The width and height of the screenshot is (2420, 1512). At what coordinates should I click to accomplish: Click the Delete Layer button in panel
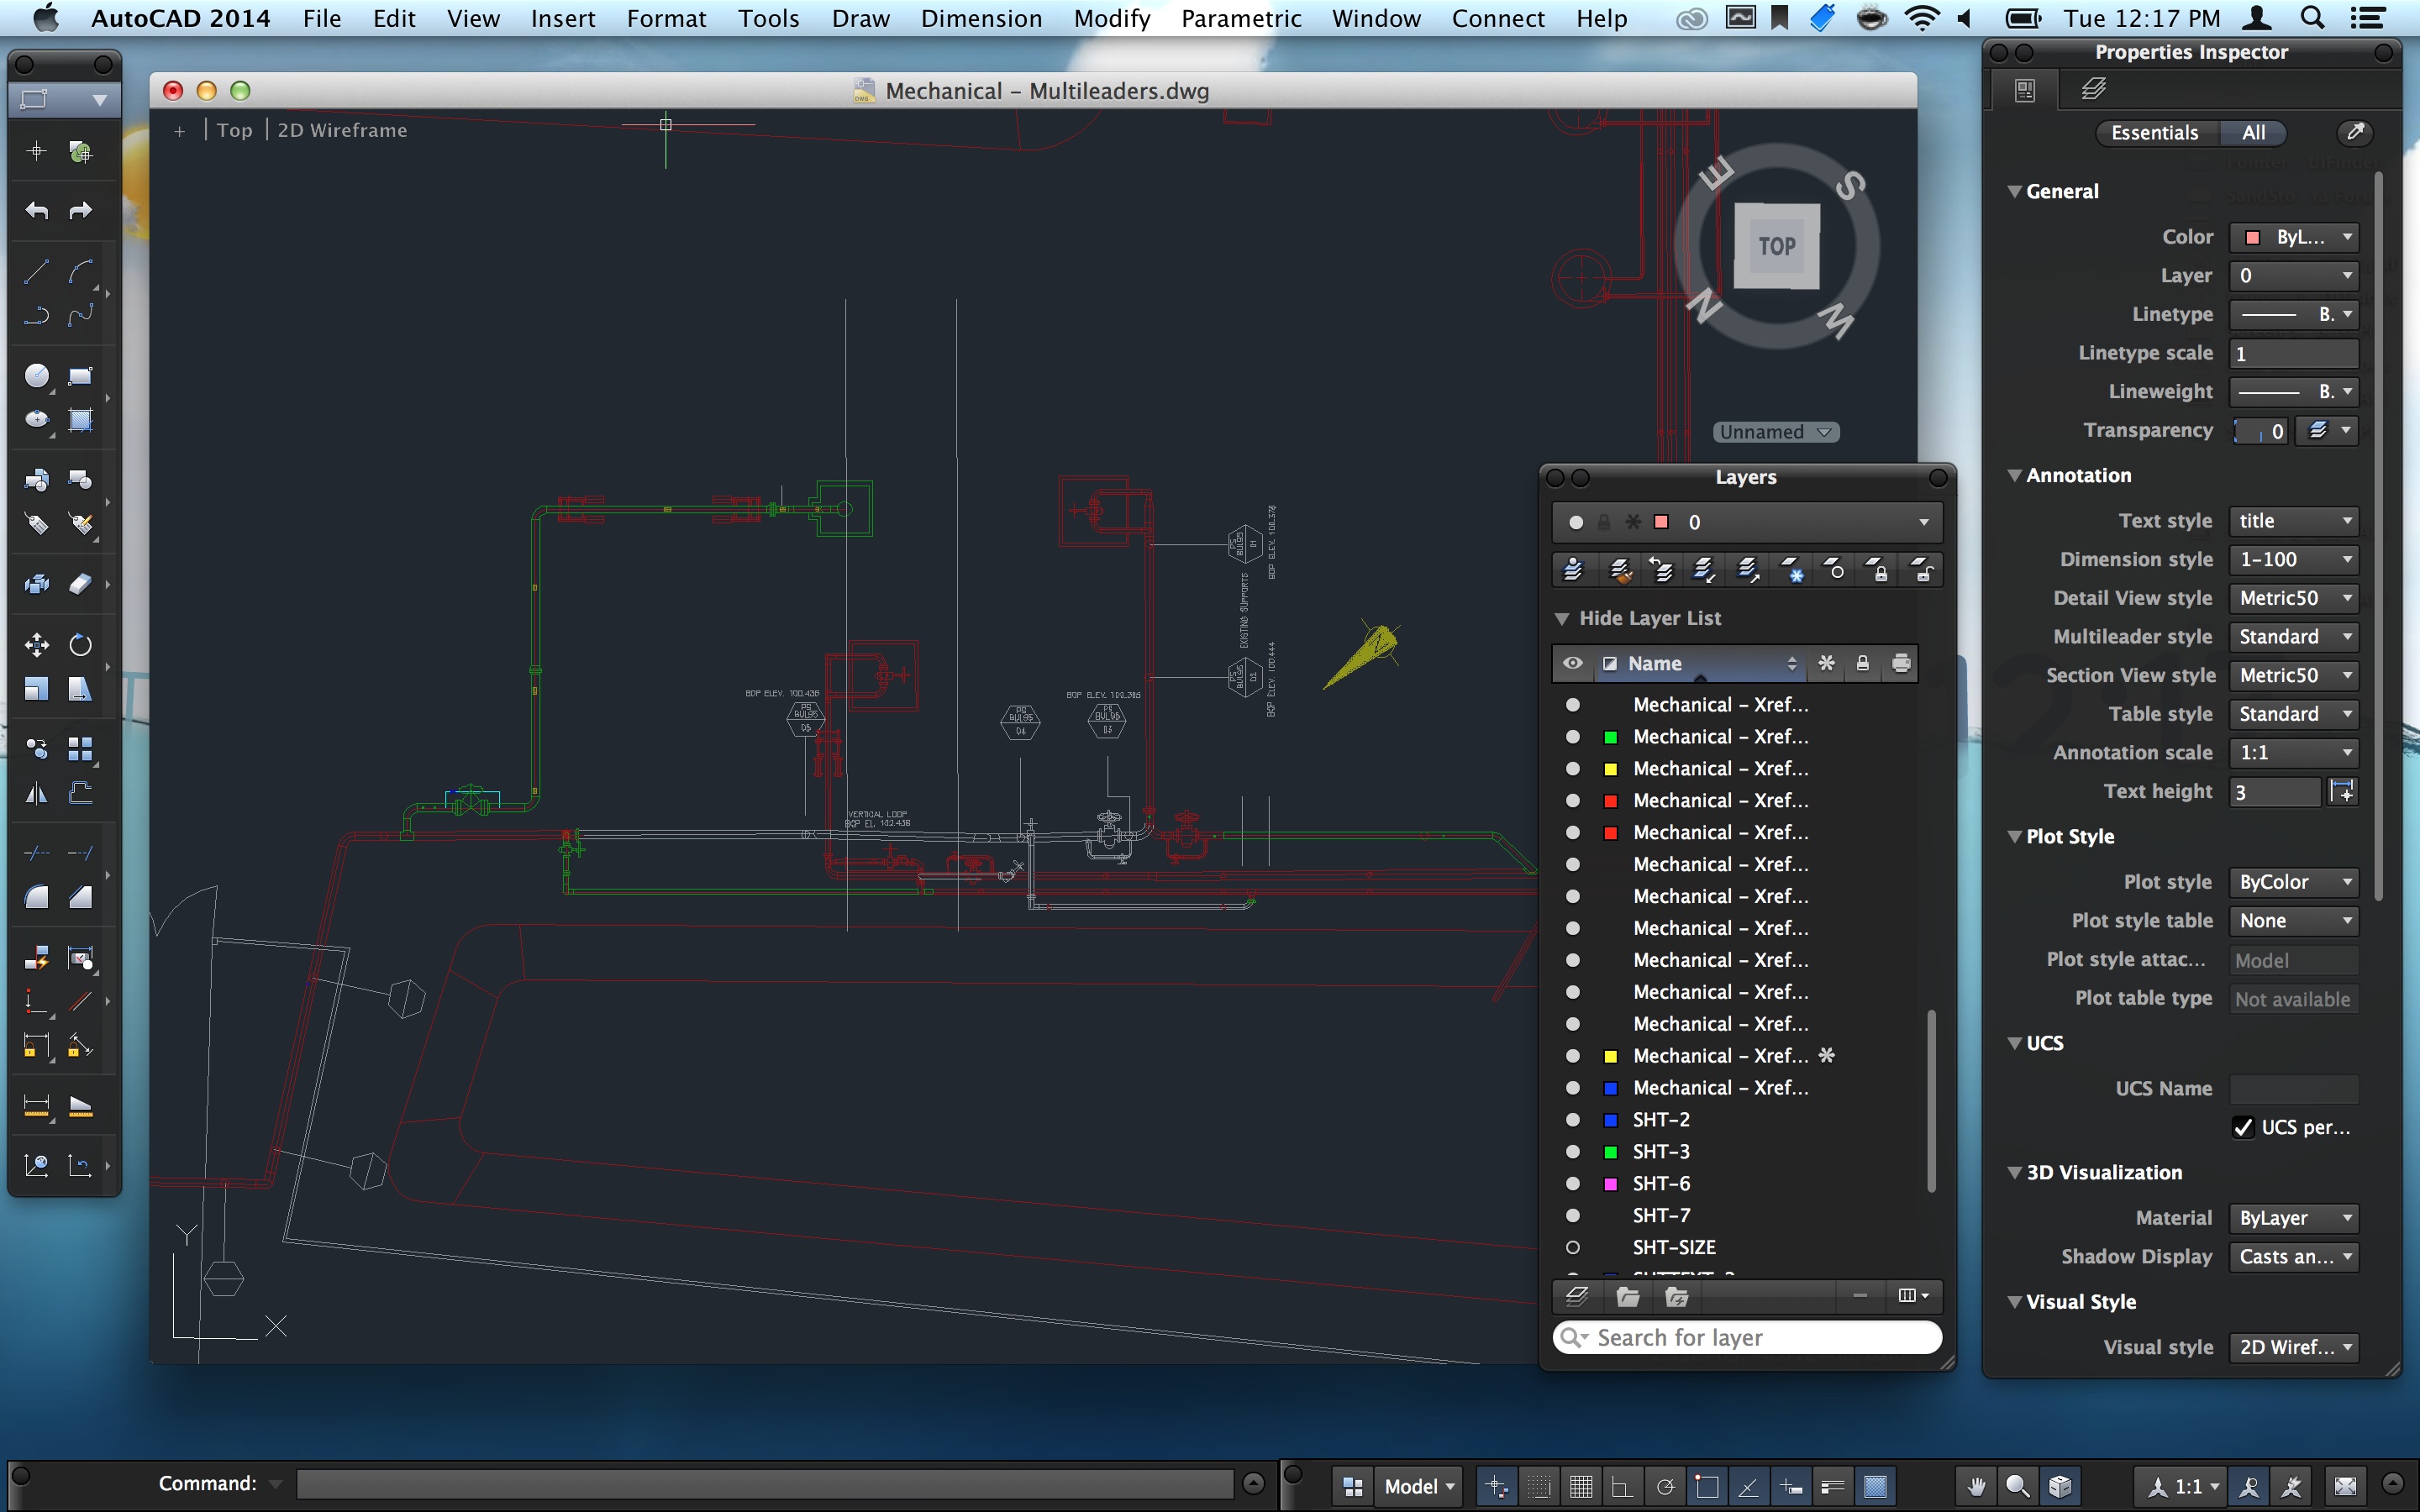(x=1855, y=1294)
